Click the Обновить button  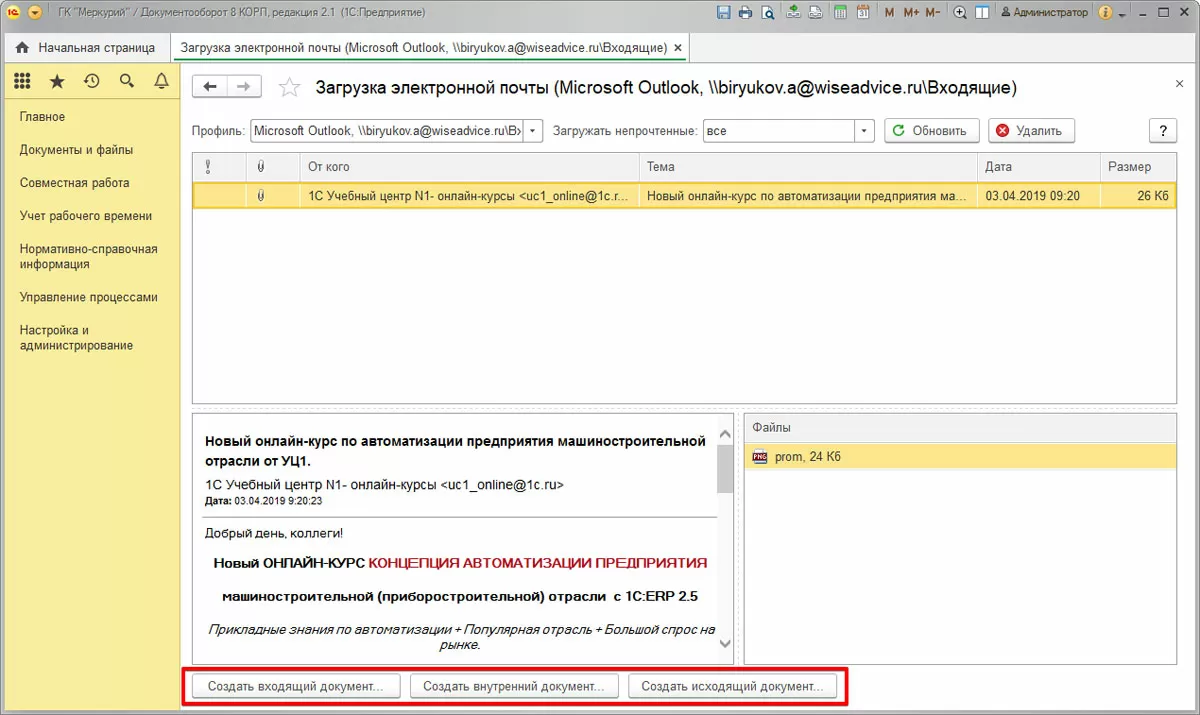(x=931, y=131)
